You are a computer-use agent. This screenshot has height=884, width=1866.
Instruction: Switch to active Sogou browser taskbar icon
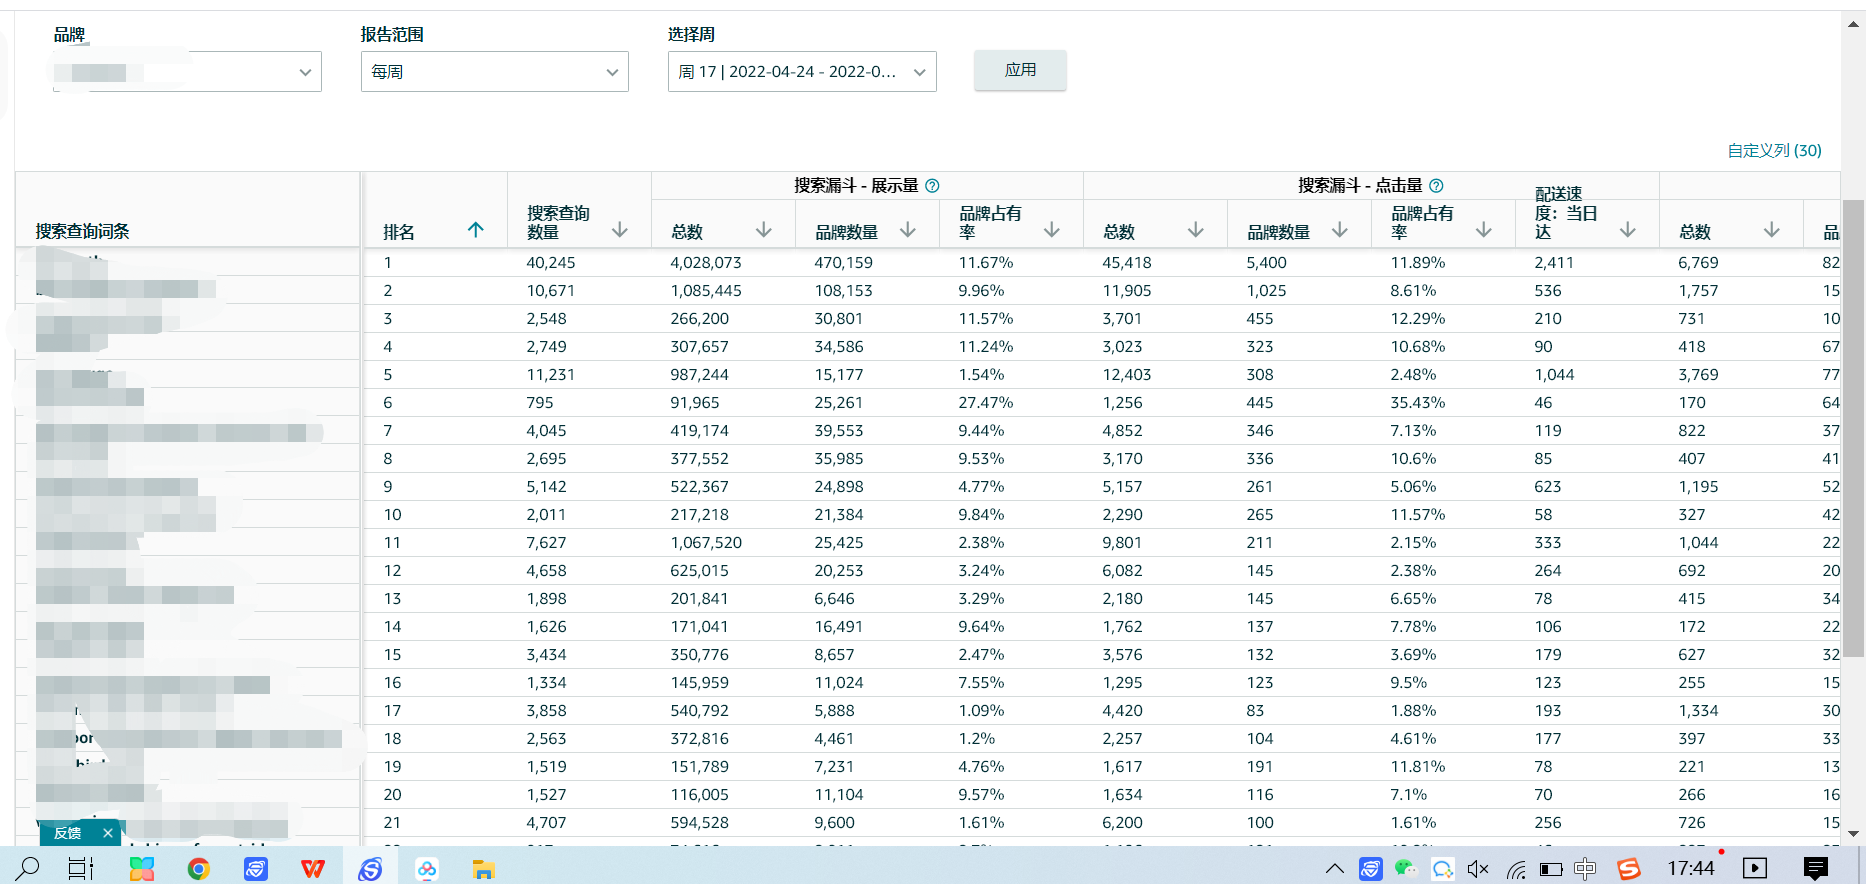click(x=371, y=869)
